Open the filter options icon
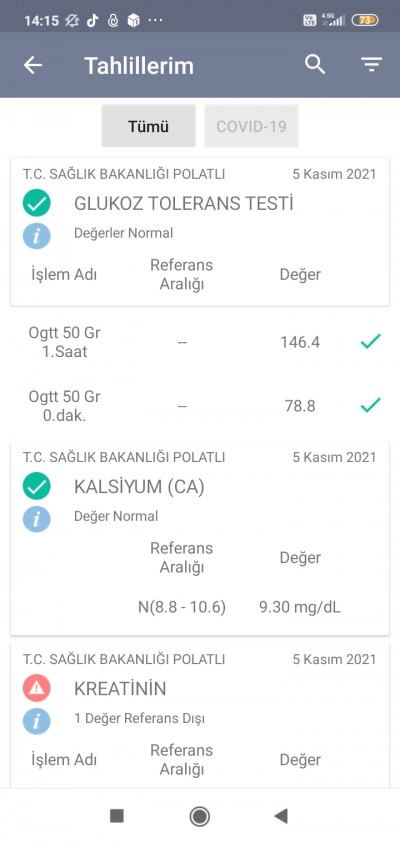 (x=371, y=65)
